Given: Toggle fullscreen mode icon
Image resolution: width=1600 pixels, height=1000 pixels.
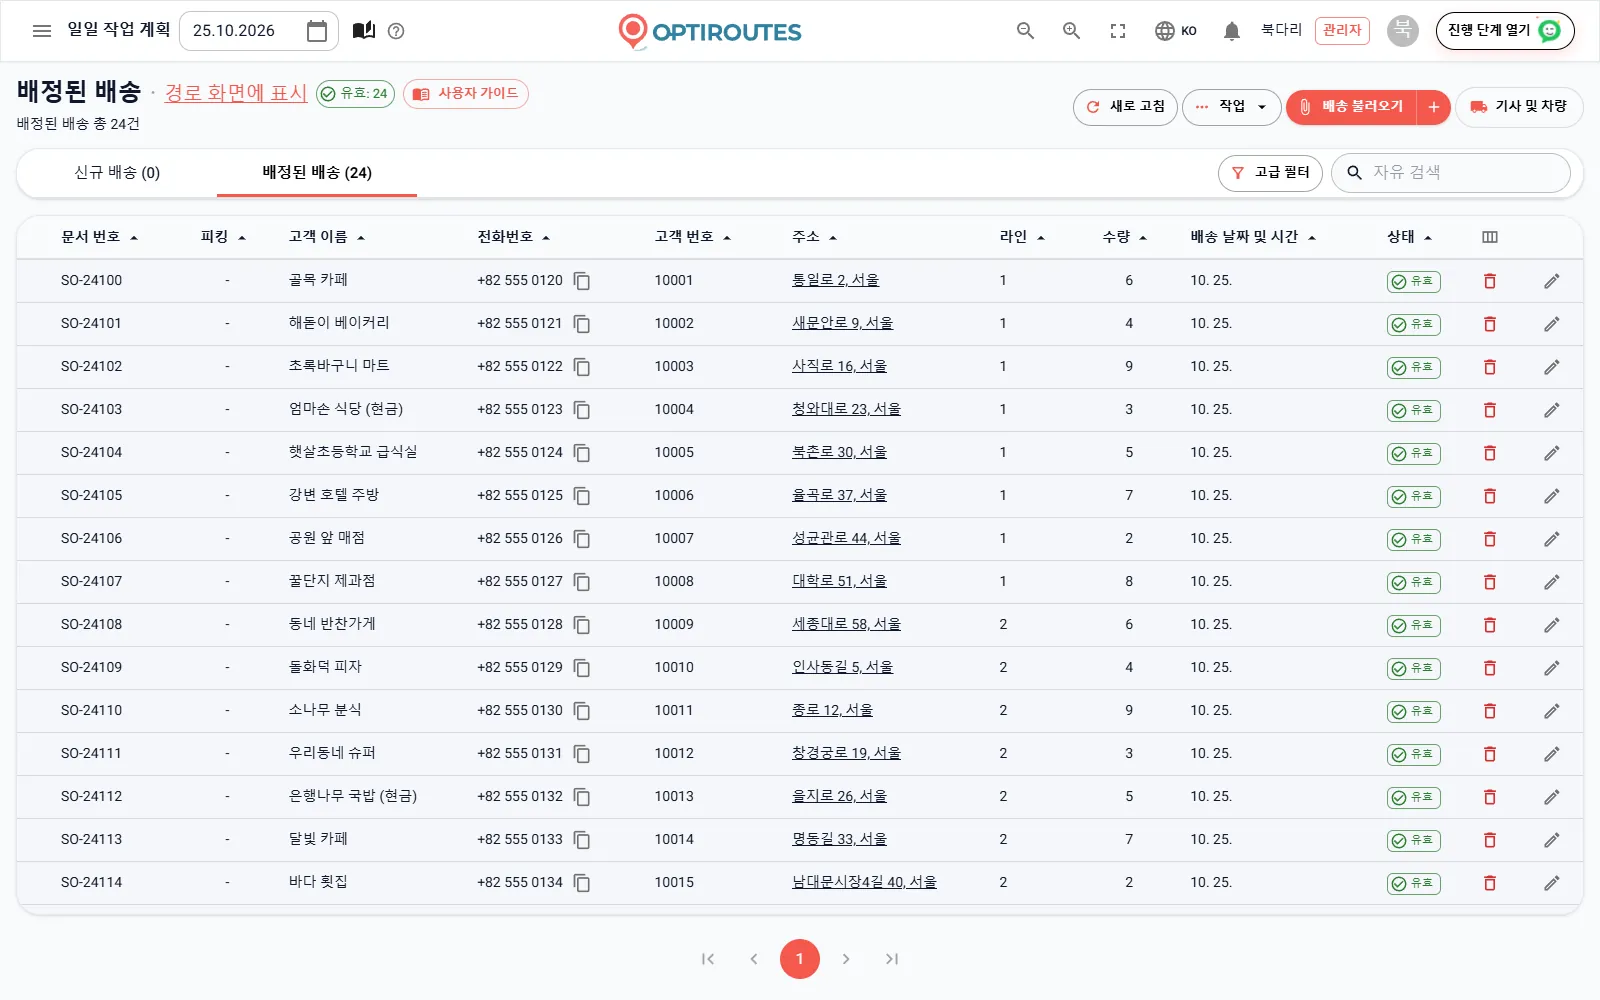Looking at the screenshot, I should pyautogui.click(x=1118, y=31).
